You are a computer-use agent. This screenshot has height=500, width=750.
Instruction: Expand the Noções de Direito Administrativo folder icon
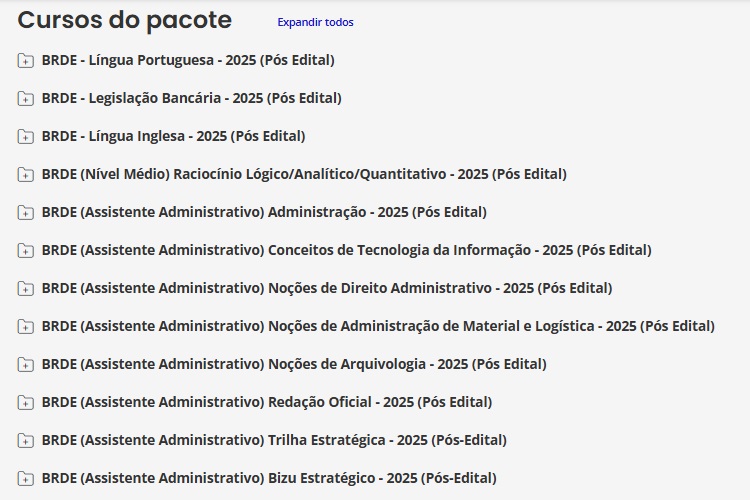(25, 289)
